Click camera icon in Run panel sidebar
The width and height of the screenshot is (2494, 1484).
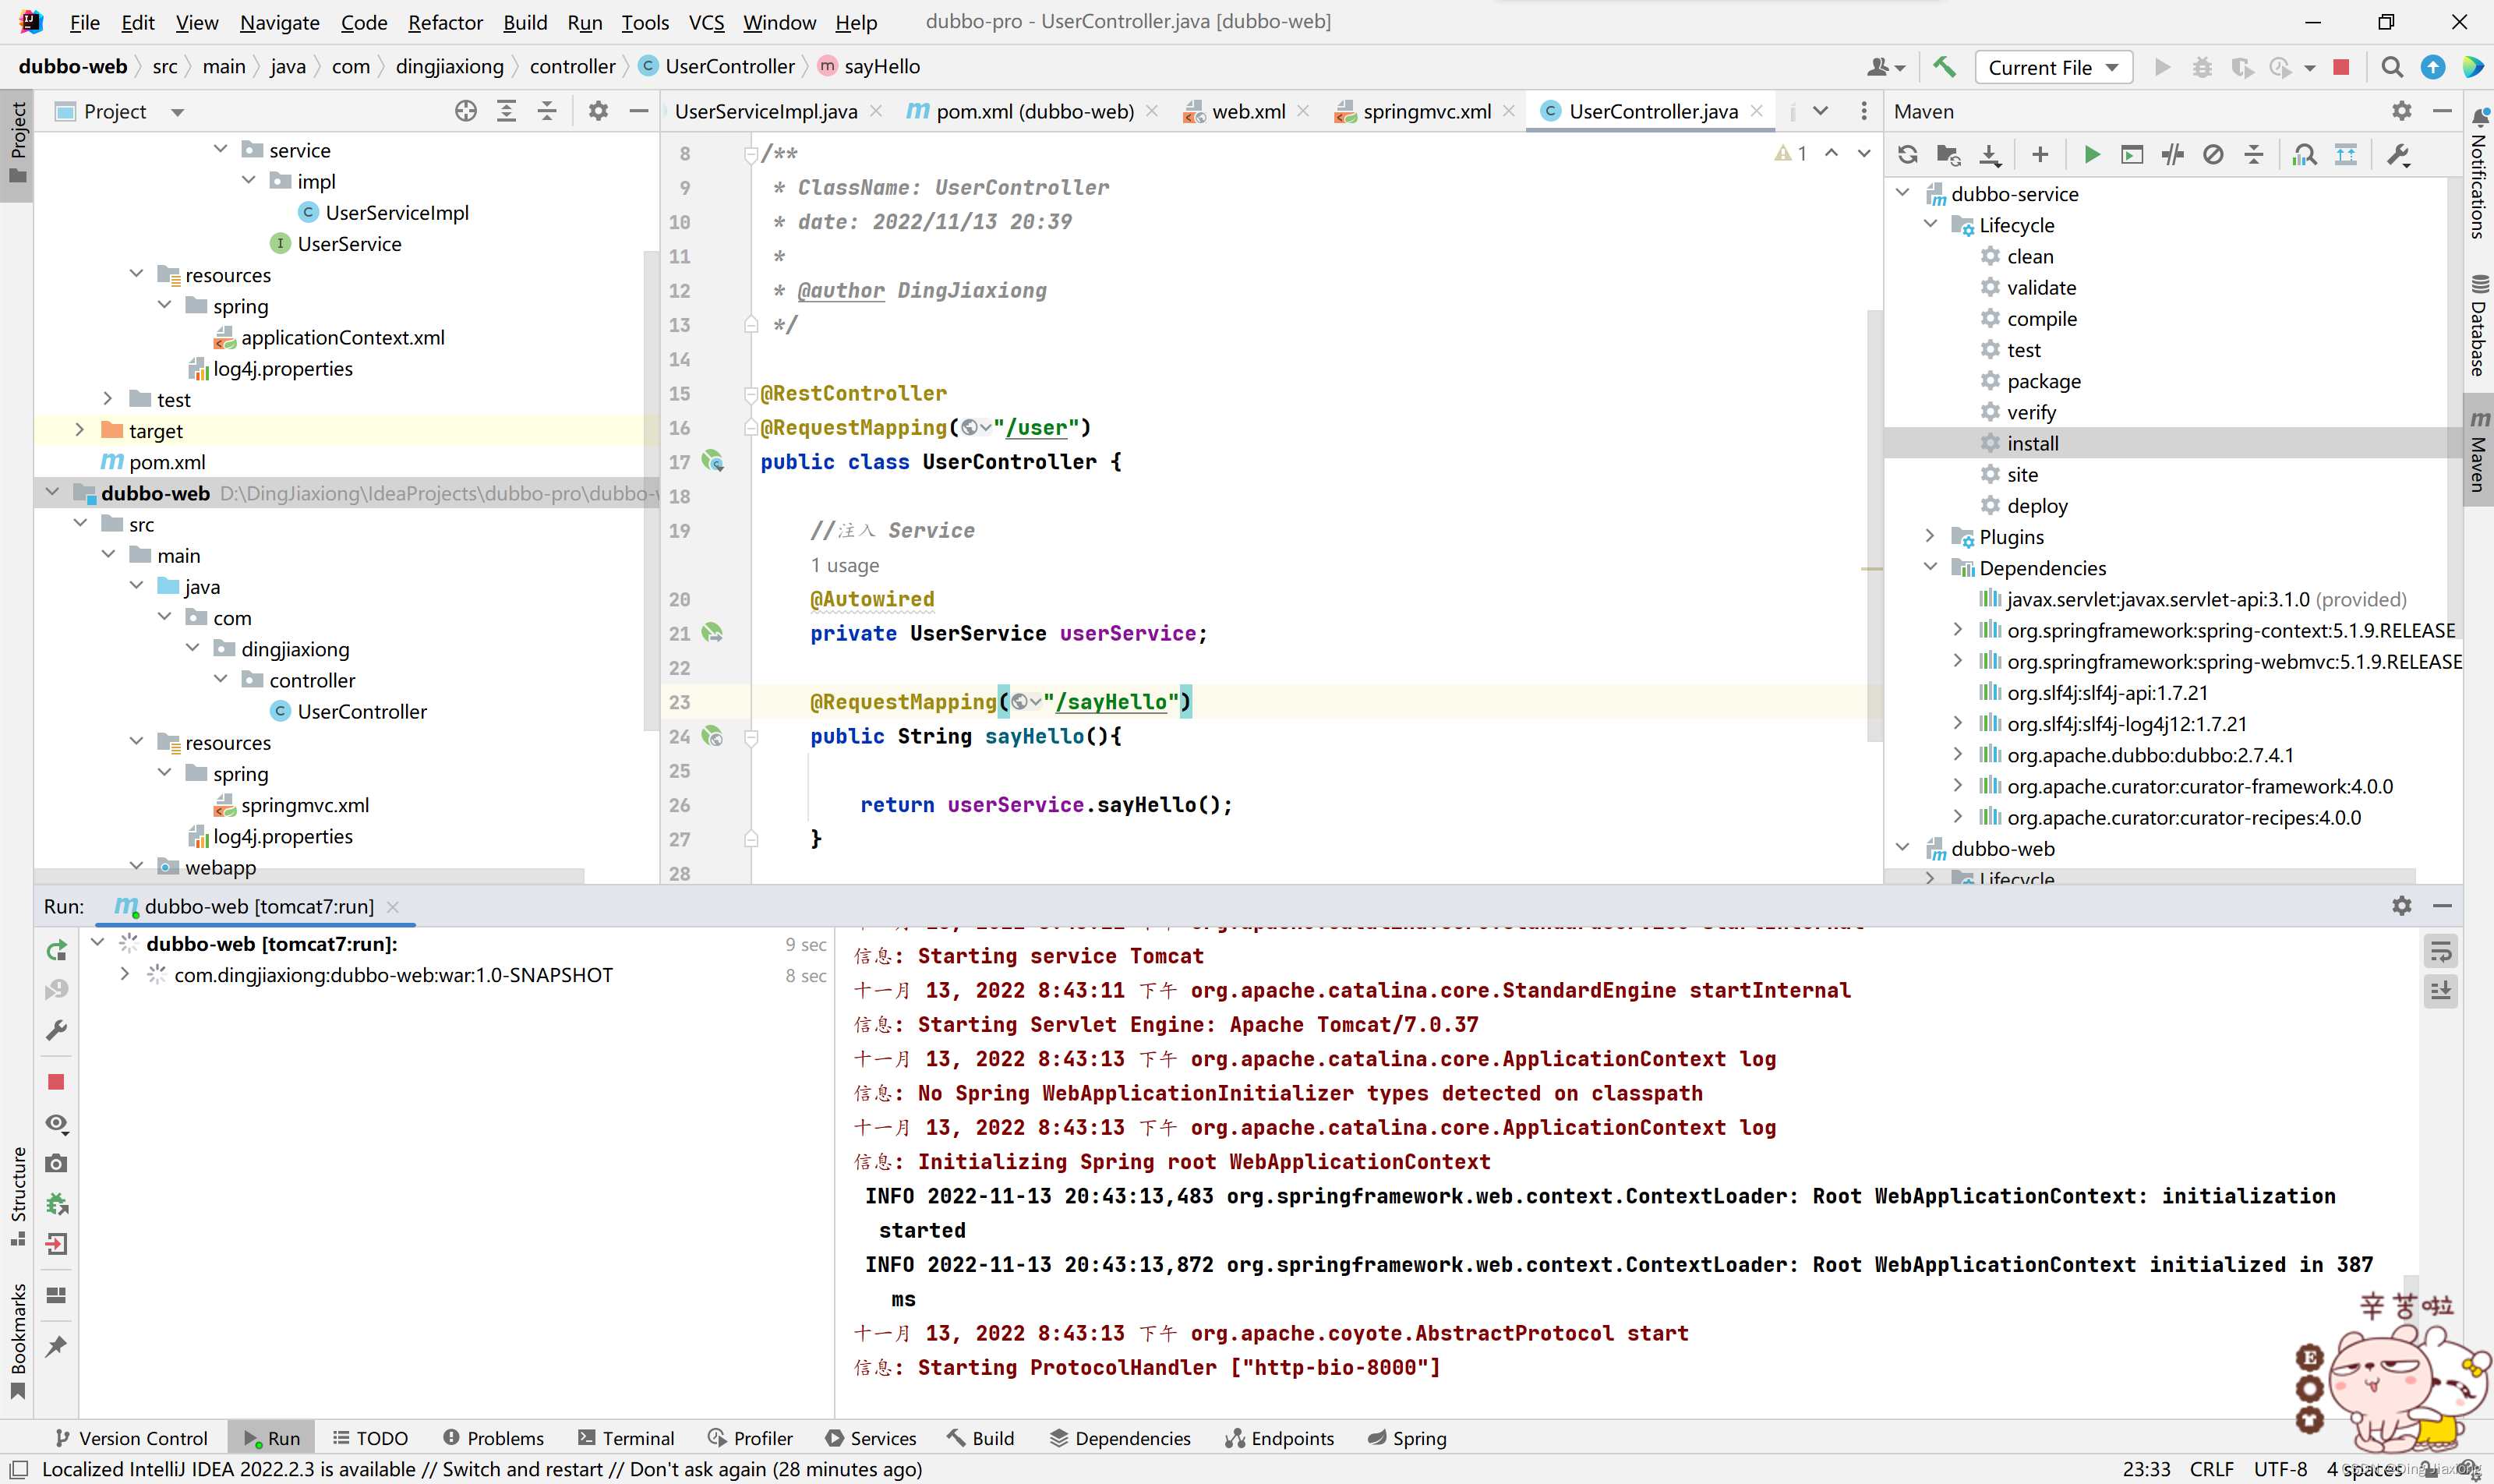pos(57,1163)
